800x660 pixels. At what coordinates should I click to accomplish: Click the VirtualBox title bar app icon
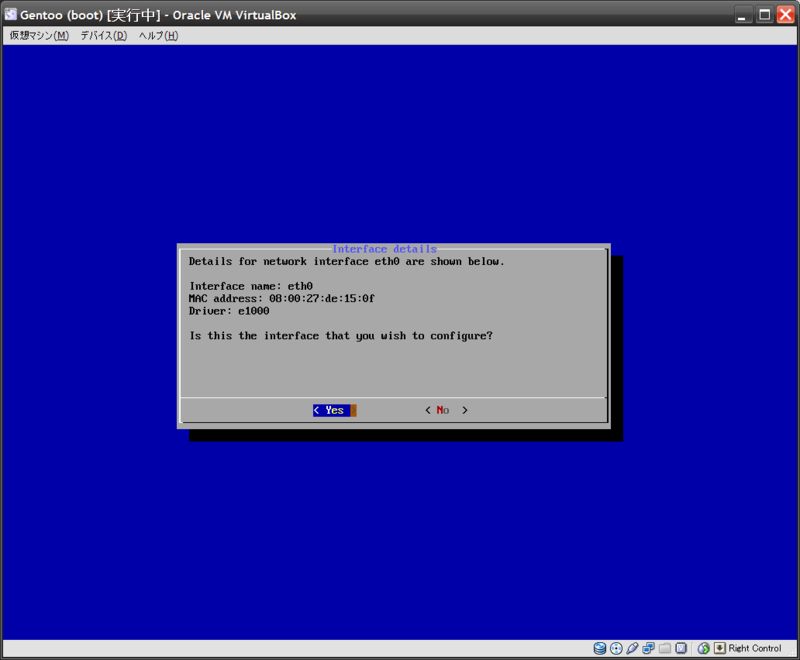[10, 14]
